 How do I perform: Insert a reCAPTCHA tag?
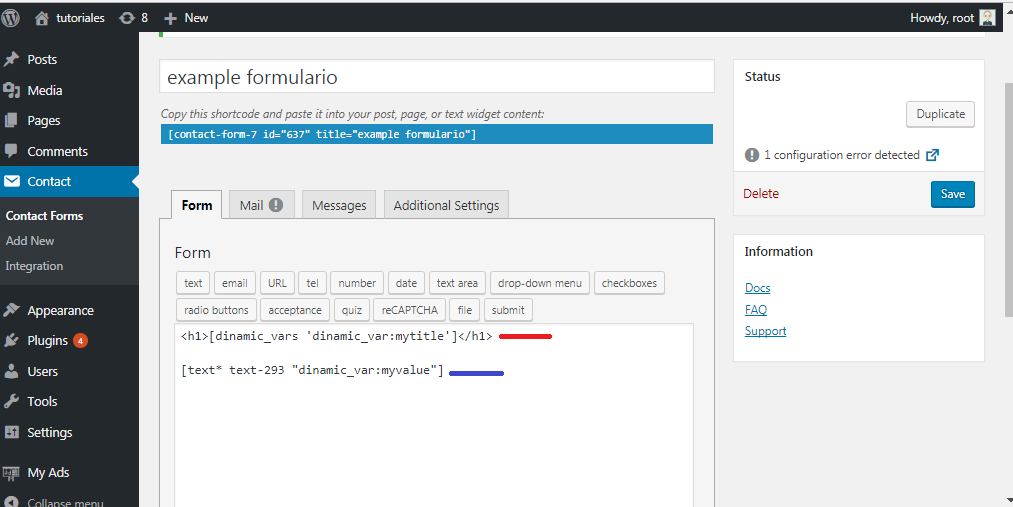coord(410,310)
